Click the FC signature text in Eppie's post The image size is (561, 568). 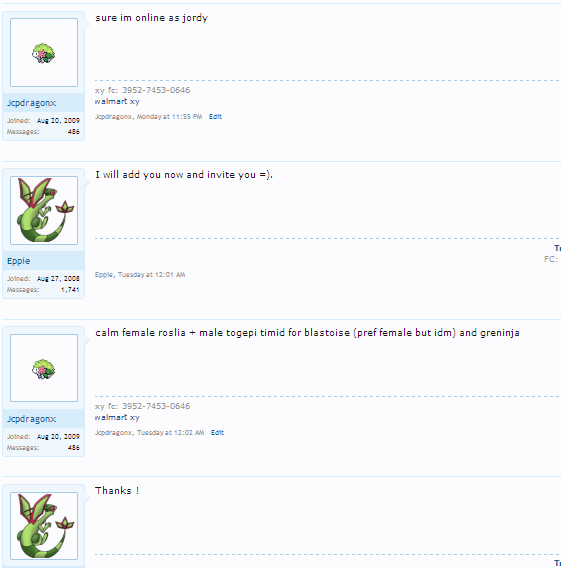tap(552, 259)
